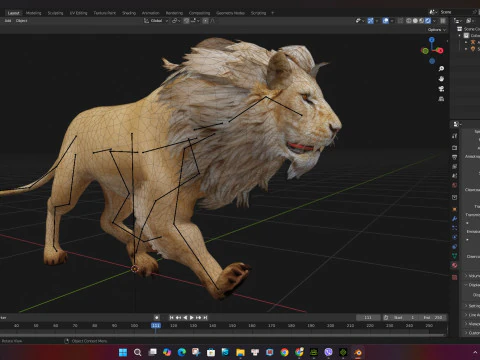Open the gizmo options dropdown arrow
Viewport: 480px width, 360px height.
coord(377,21)
